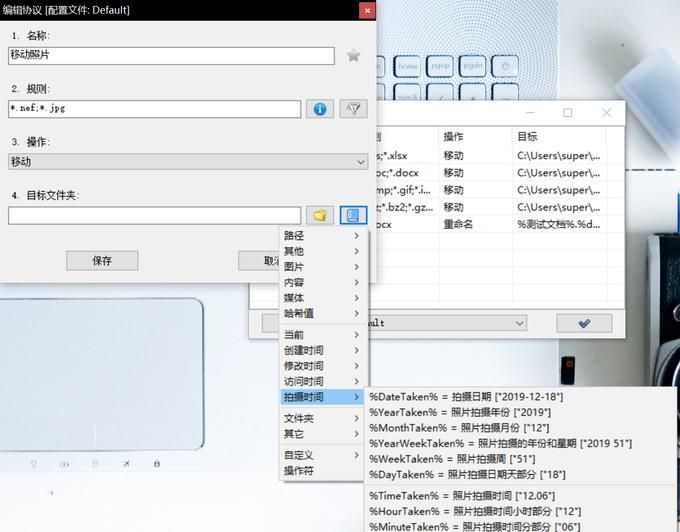Open the rule filter funnel icon
The height and width of the screenshot is (532, 680).
pyautogui.click(x=353, y=109)
